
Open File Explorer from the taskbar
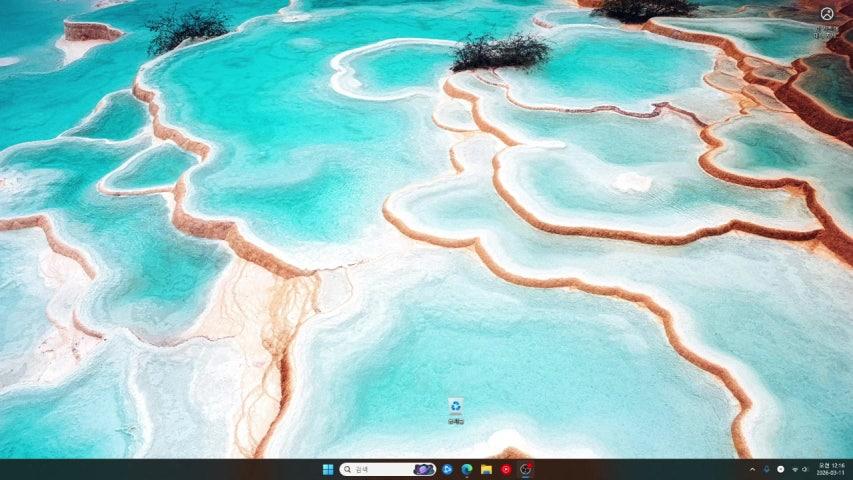point(486,469)
